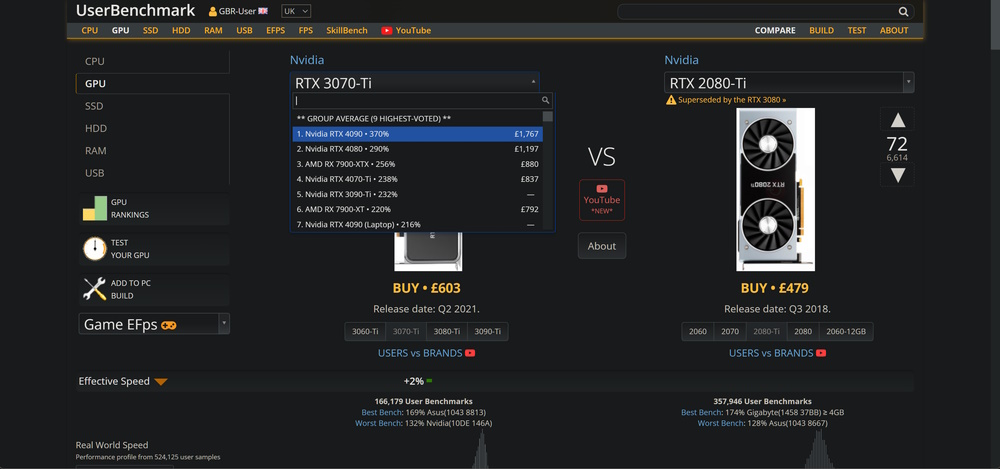This screenshot has width=1000, height=469.
Task: Click the 3080-Ti variant button
Action: tap(447, 332)
